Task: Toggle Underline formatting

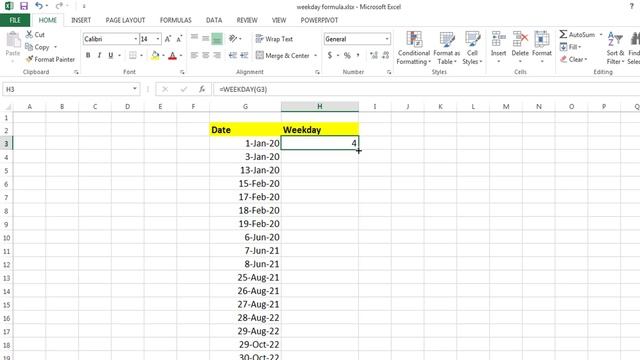Action: pyautogui.click(x=111, y=55)
